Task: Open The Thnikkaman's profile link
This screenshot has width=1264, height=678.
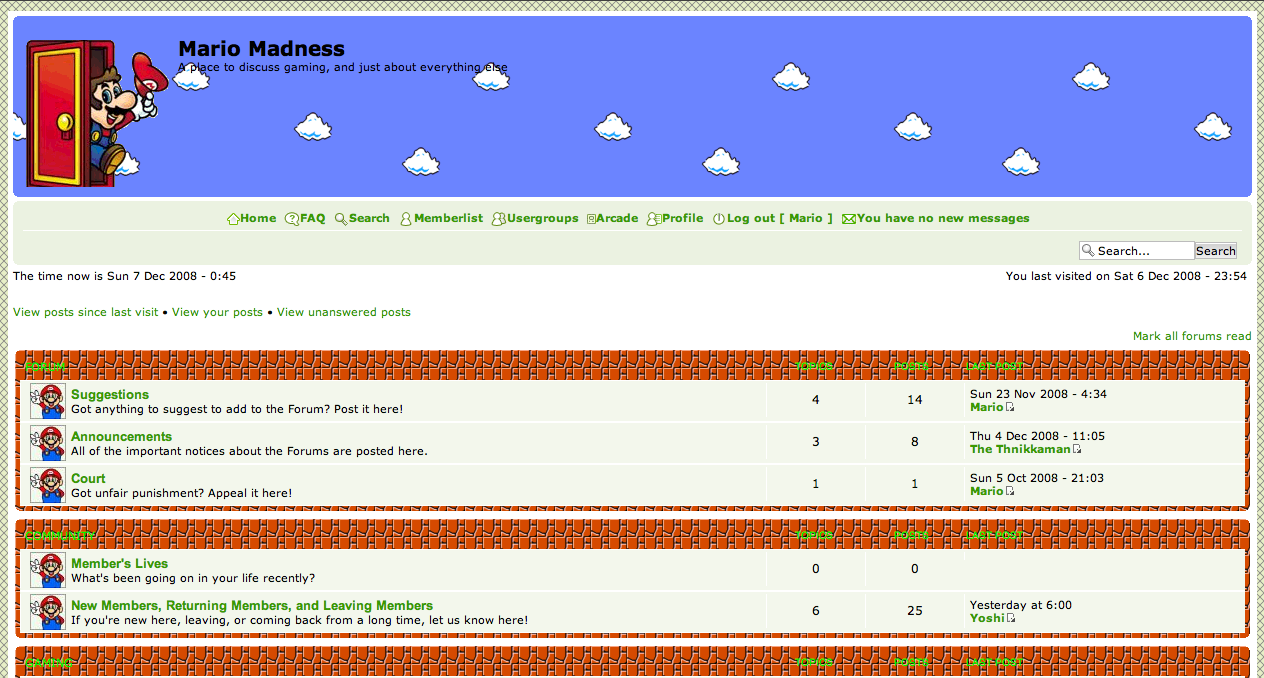Action: 1020,449
